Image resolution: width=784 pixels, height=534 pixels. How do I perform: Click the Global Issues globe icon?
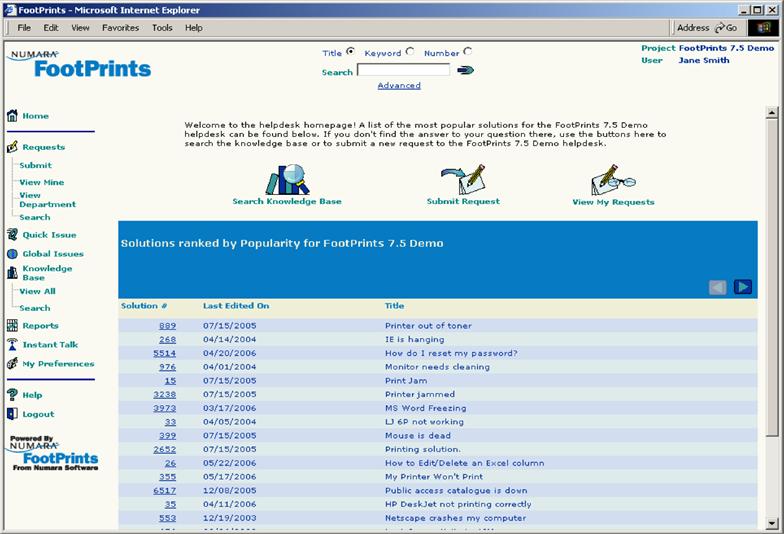[x=12, y=254]
